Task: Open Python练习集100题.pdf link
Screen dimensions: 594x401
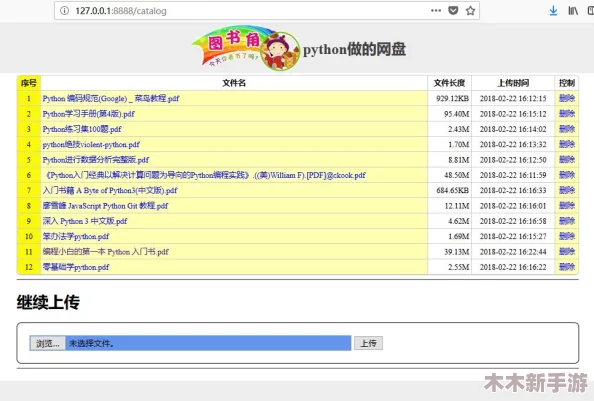Action: coord(82,129)
